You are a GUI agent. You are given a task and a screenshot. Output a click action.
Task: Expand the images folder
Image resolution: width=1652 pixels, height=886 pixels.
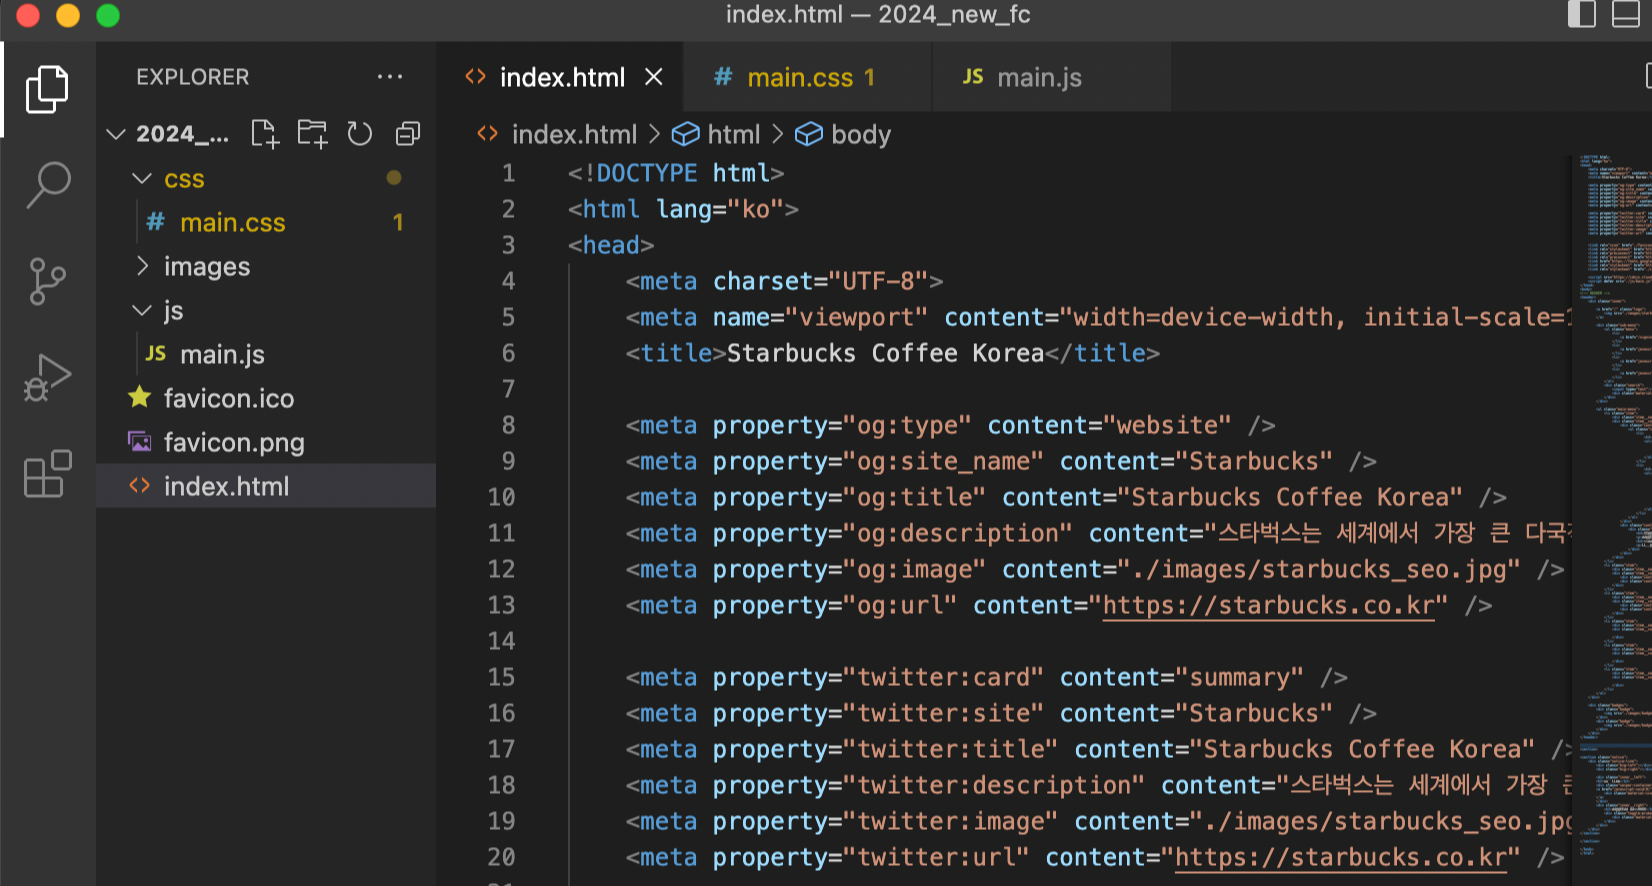tap(142, 266)
